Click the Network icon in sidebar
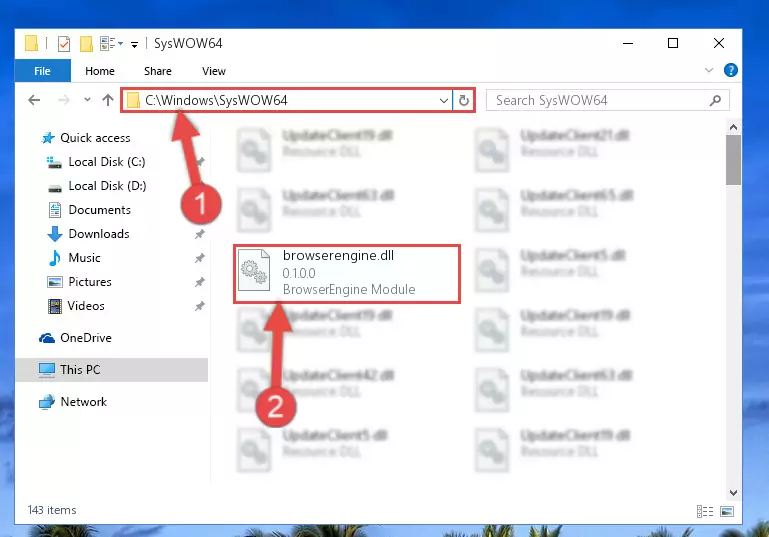The width and height of the screenshot is (769, 537). (47, 402)
